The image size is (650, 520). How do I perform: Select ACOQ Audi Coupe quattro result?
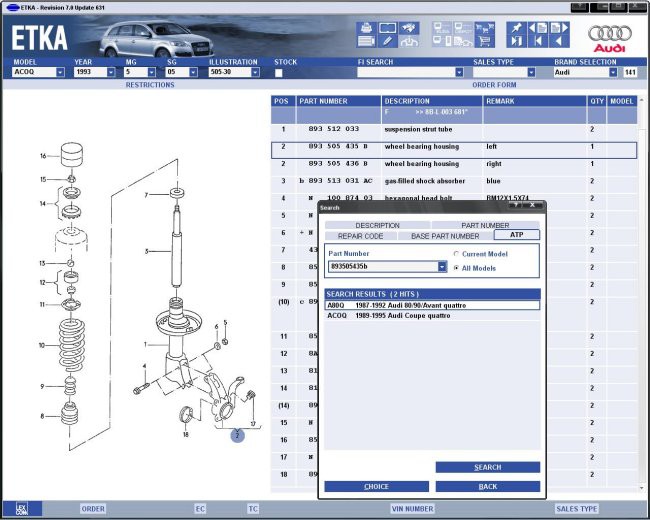coord(432,316)
